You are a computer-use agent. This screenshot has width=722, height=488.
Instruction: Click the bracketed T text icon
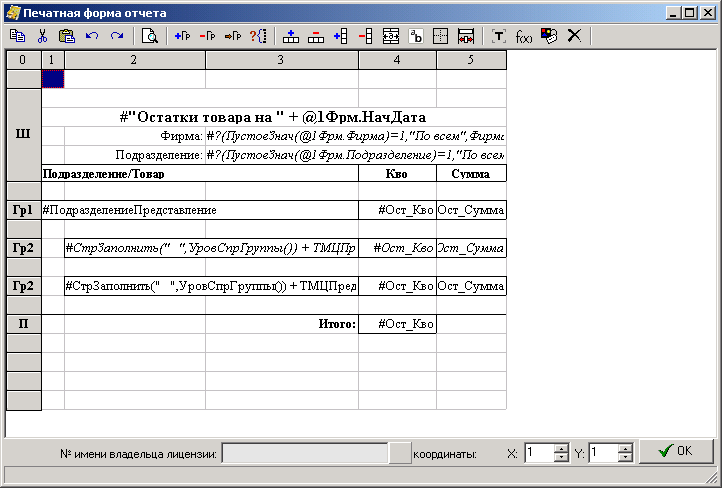coord(499,36)
